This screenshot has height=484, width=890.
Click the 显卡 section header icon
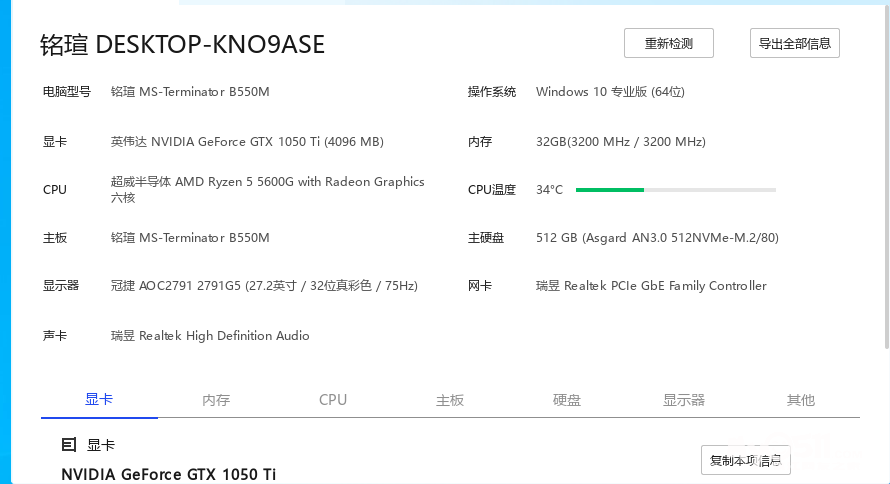tap(69, 445)
